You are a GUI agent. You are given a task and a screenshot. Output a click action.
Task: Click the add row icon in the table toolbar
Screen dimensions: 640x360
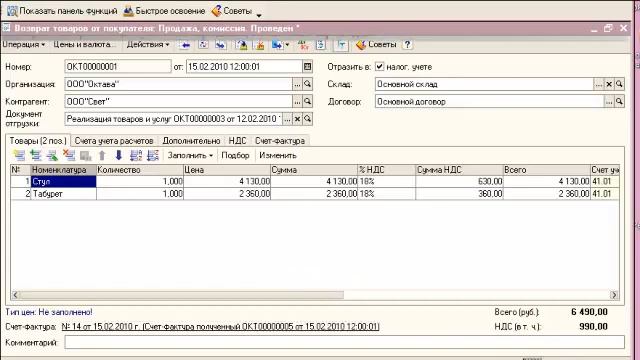tap(19, 155)
